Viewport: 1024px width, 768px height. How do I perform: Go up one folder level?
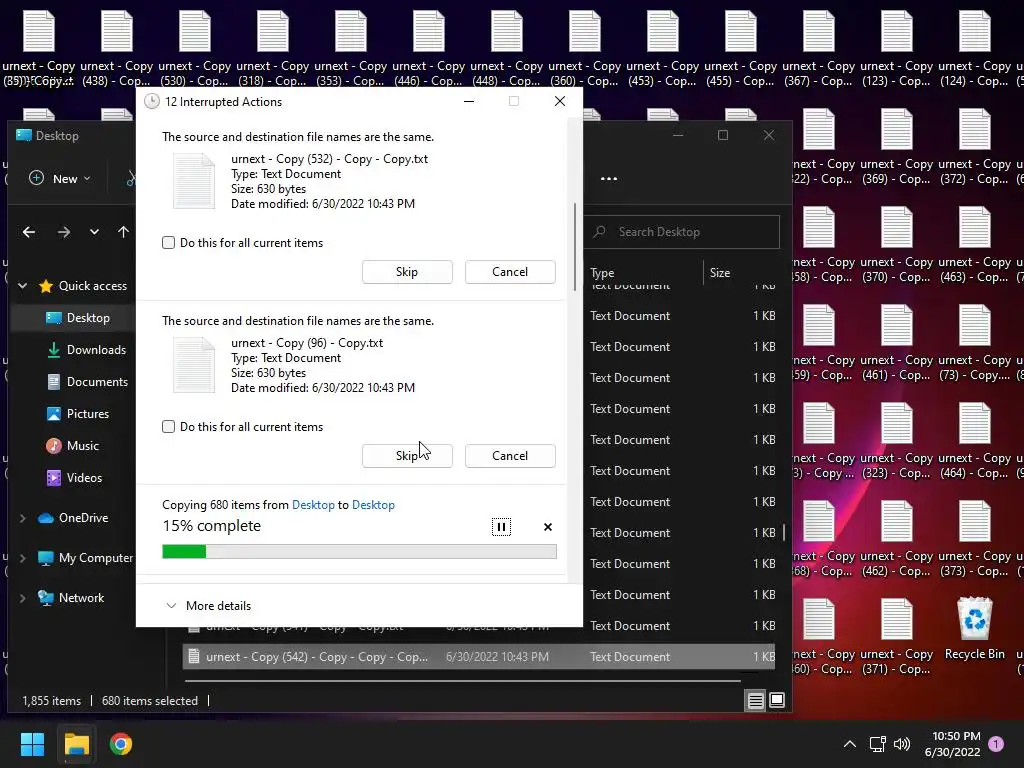coord(123,232)
